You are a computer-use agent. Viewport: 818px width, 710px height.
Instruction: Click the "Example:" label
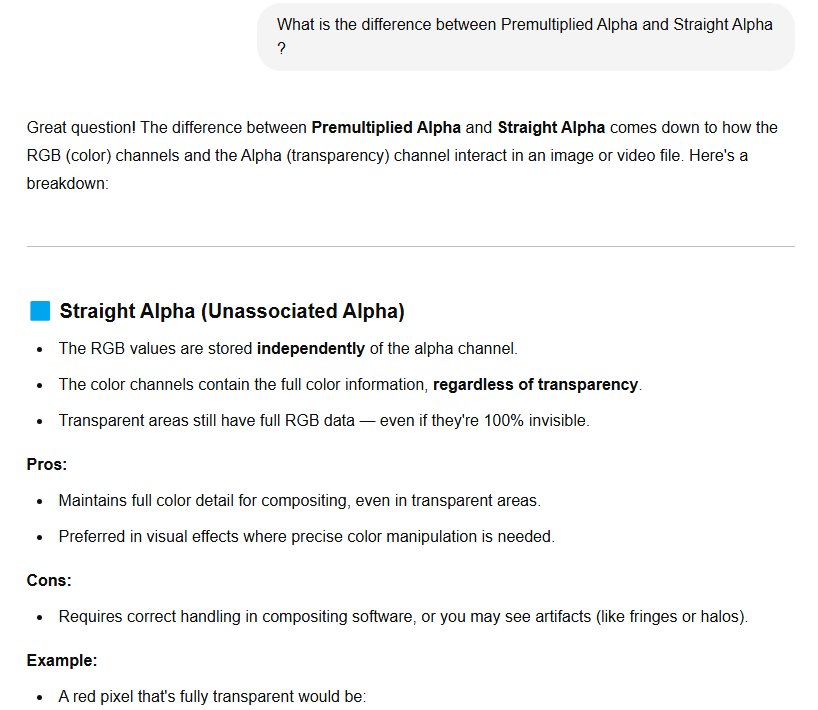[x=62, y=660]
